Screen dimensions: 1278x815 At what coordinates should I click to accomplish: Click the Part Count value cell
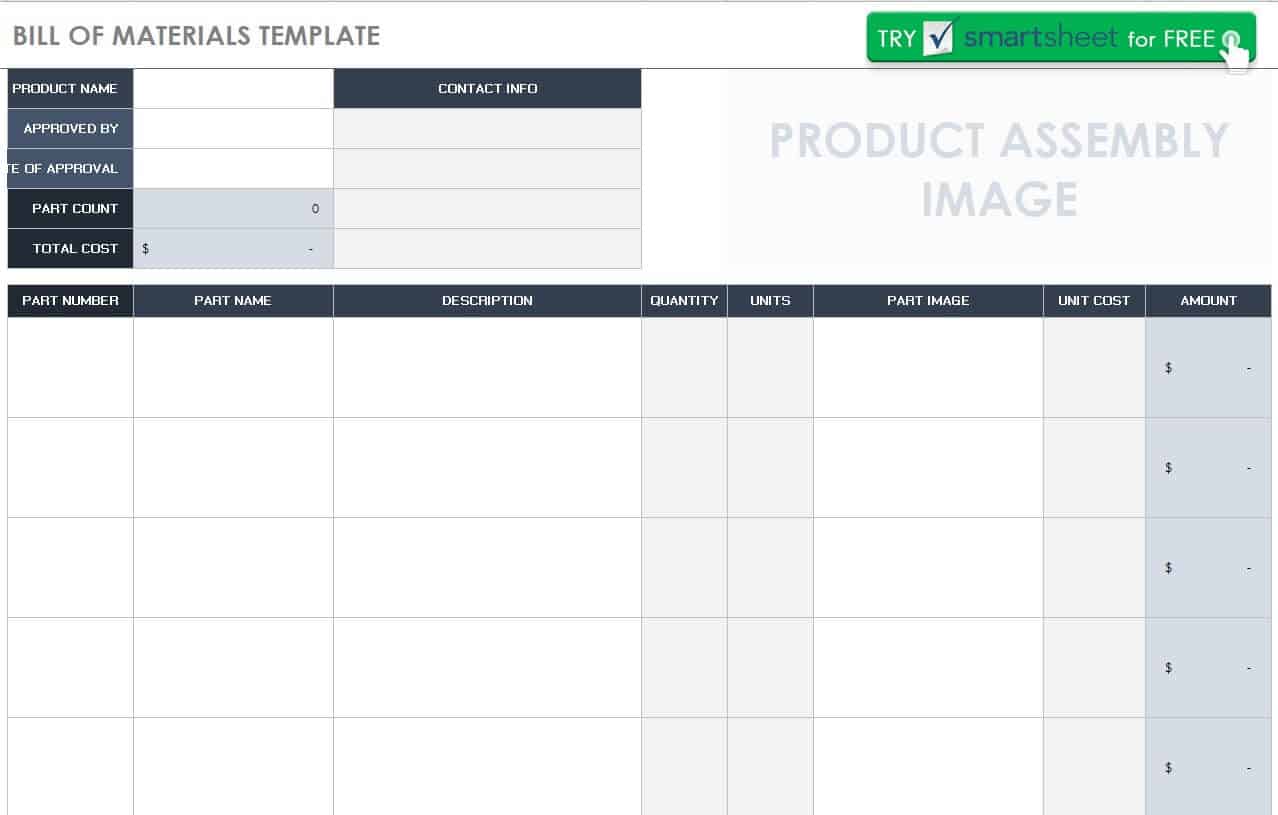pyautogui.click(x=233, y=208)
